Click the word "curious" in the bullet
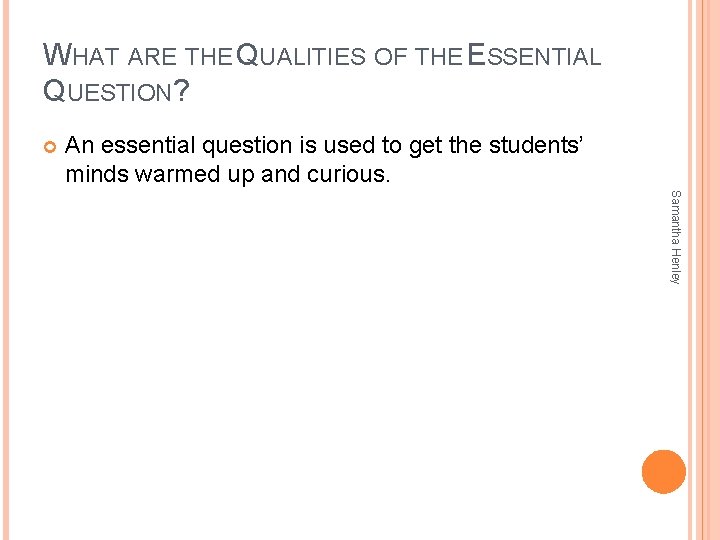 349,174
